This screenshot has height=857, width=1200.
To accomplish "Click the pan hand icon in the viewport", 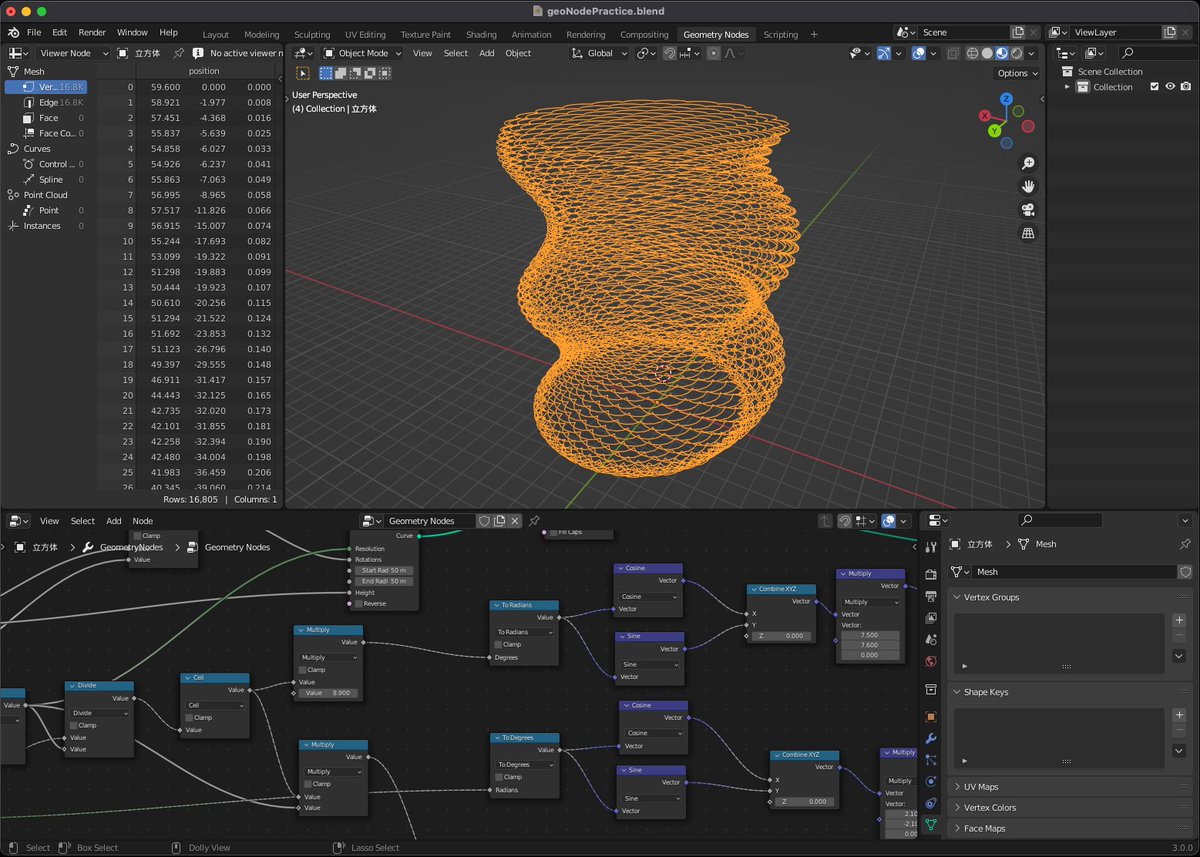I will [1028, 187].
